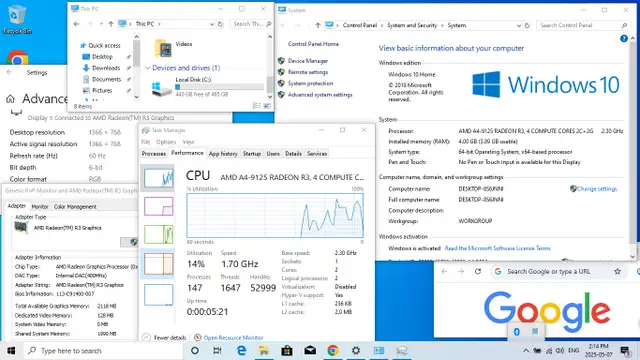Switch to the Color Management tab
The width and height of the screenshot is (640, 360).
click(x=75, y=207)
